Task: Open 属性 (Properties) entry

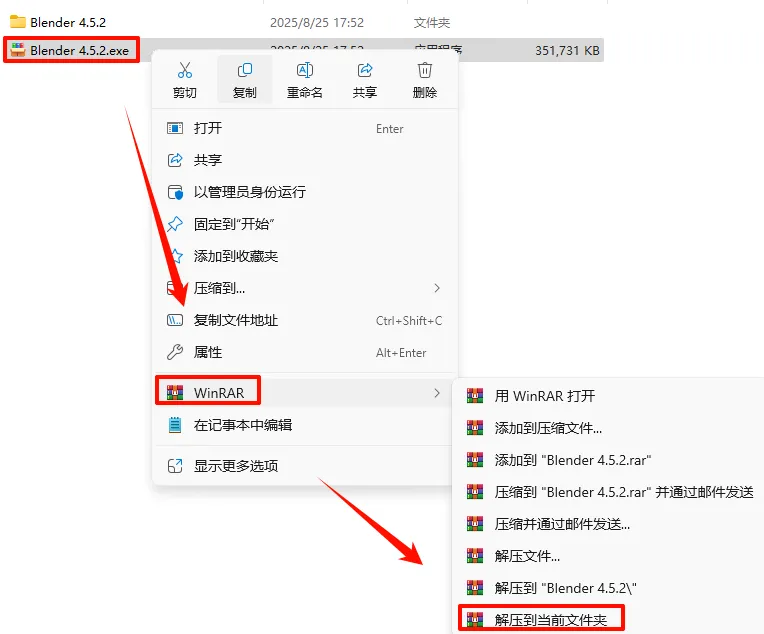Action: click(305, 352)
